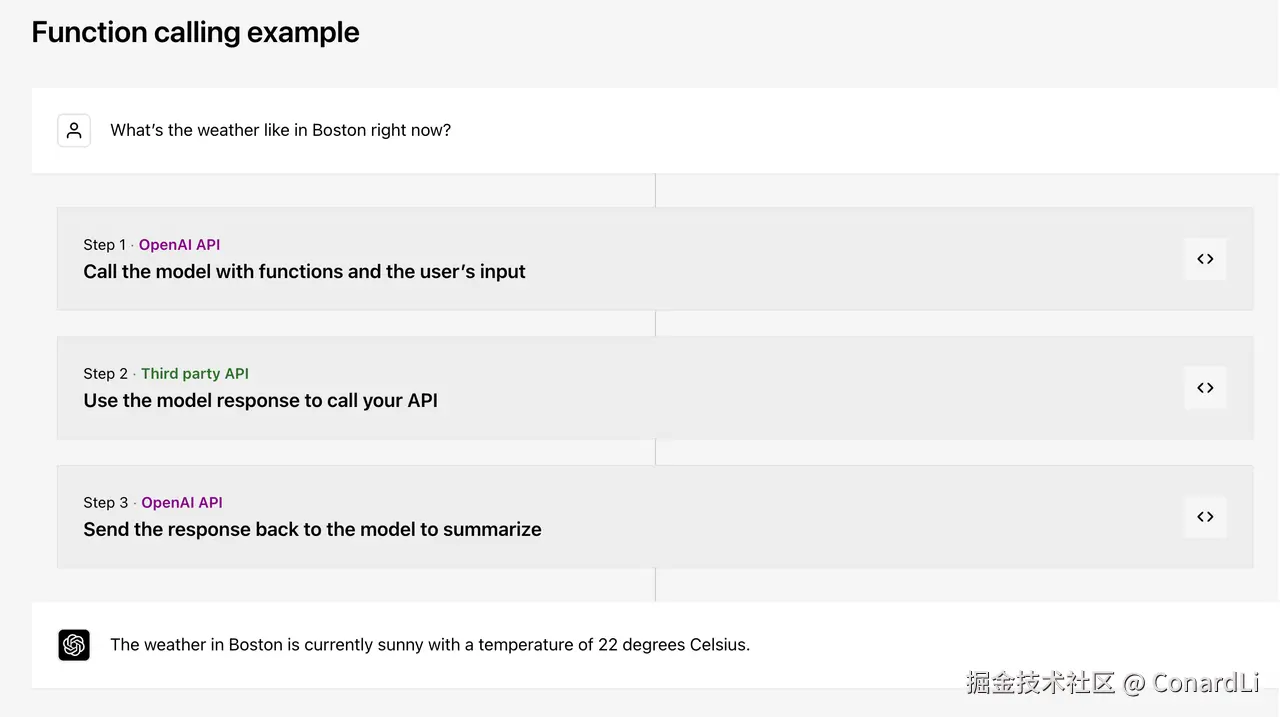Image resolution: width=1280 pixels, height=717 pixels.
Task: Click the user avatar icon
Action: [x=74, y=130]
